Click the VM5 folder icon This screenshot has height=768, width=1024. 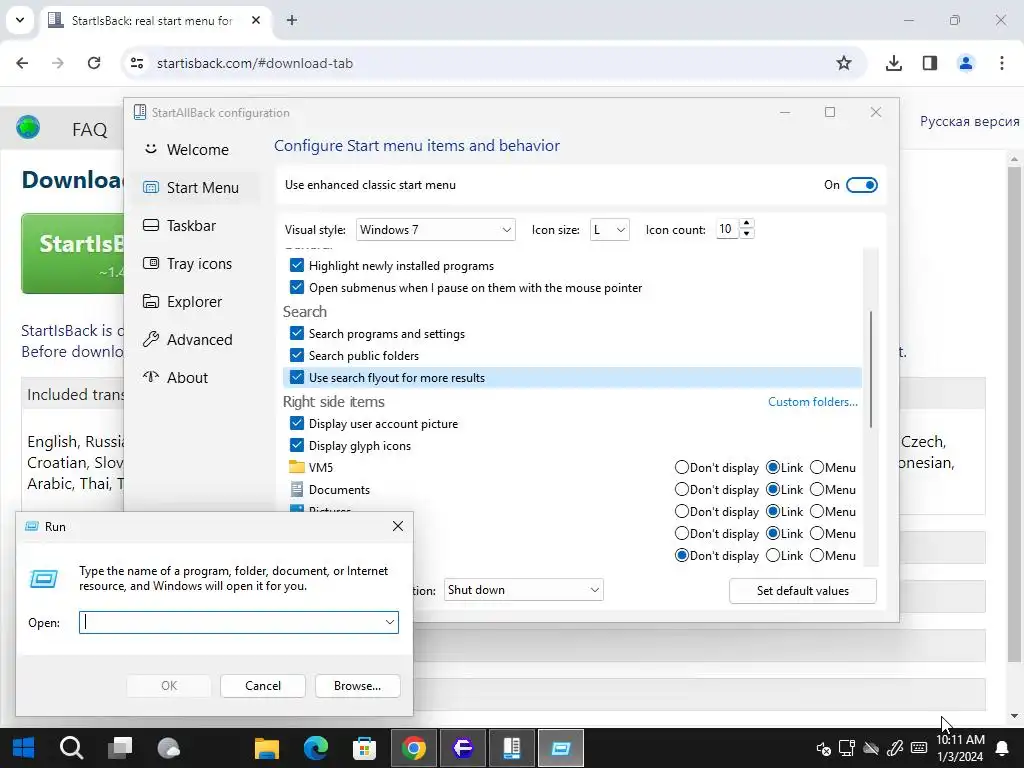[x=296, y=467]
